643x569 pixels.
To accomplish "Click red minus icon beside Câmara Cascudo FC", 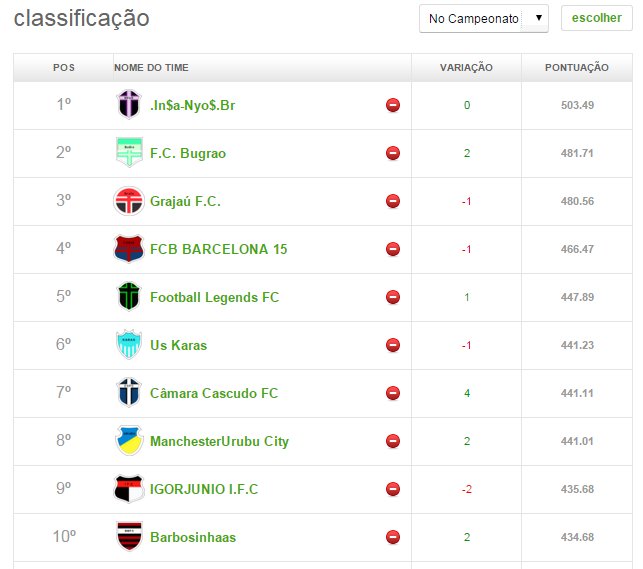I will [393, 393].
